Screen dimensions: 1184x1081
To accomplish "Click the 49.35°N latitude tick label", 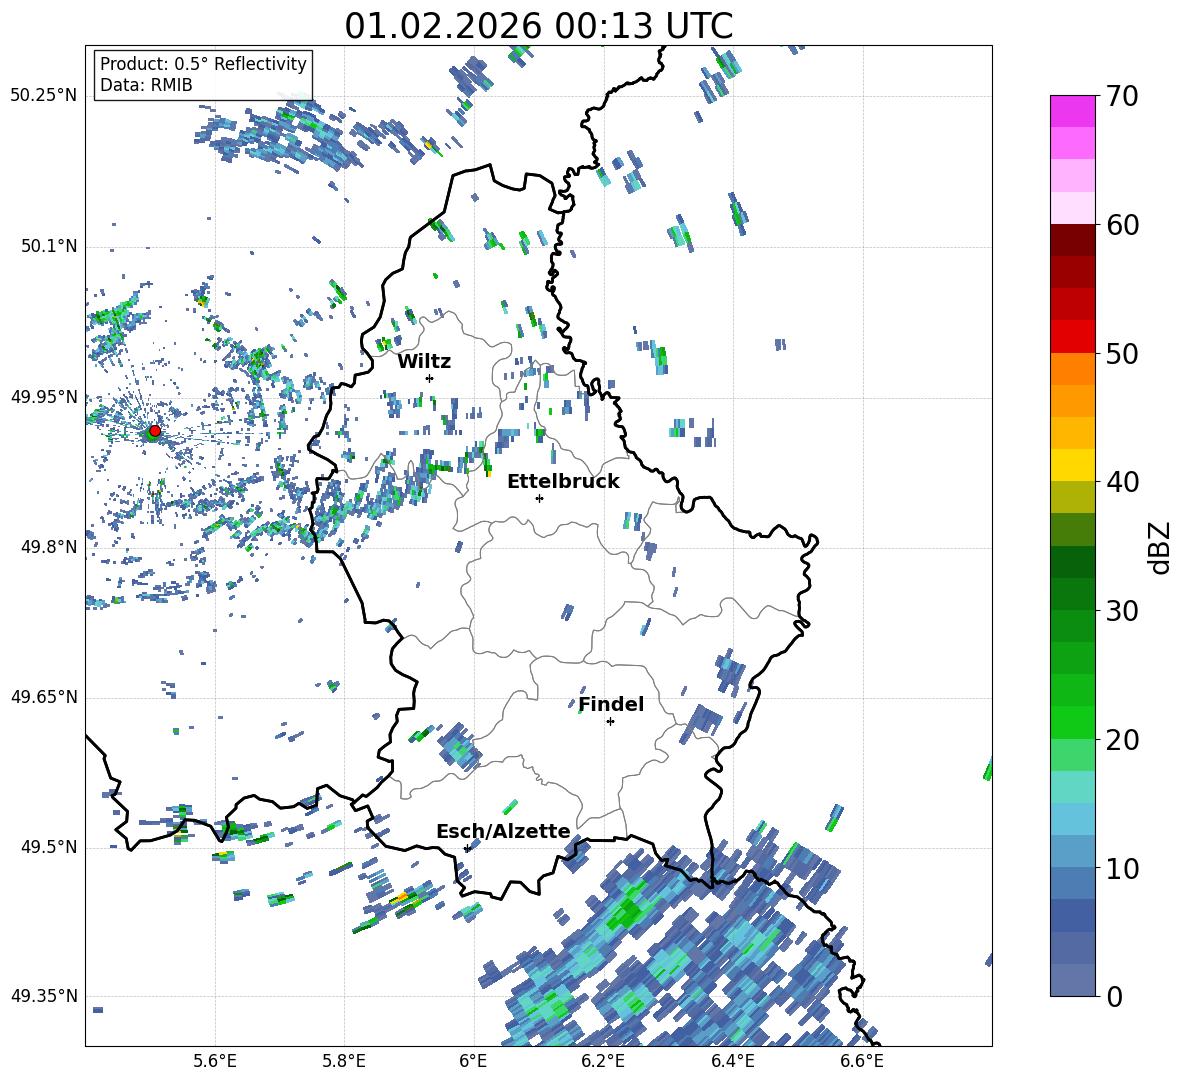I will [x=44, y=997].
